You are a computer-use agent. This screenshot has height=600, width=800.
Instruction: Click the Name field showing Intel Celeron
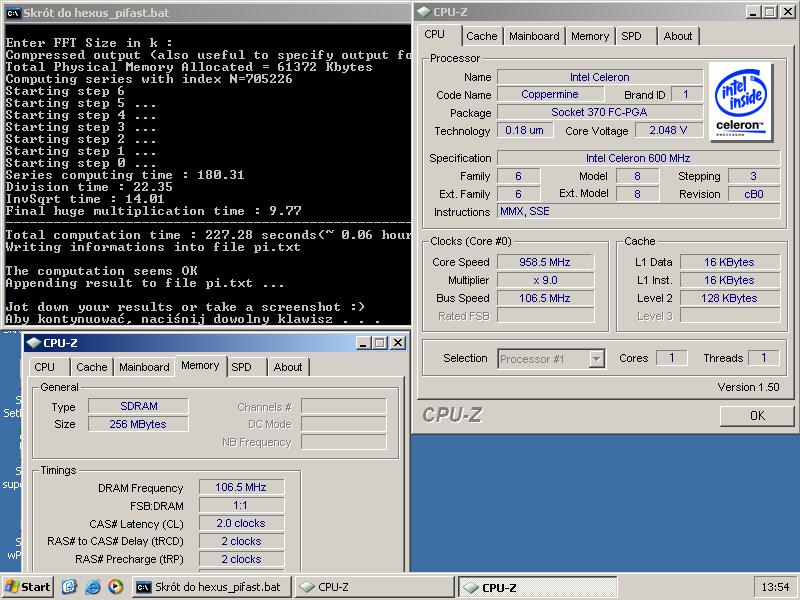pos(599,77)
